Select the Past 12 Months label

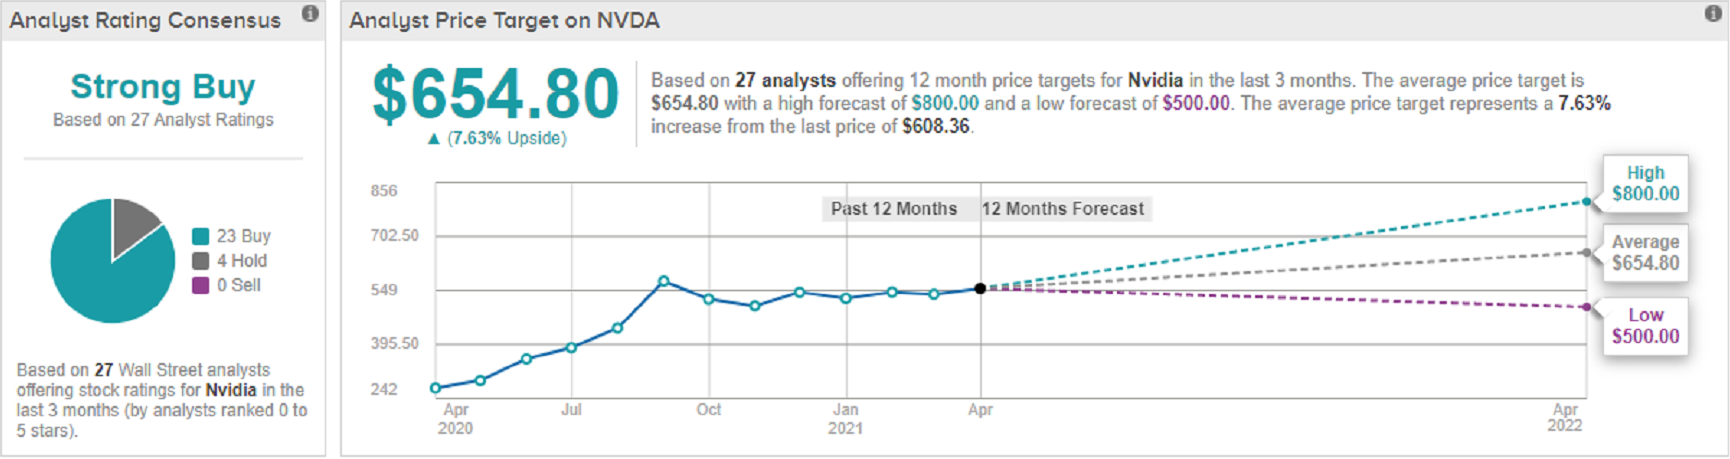894,209
